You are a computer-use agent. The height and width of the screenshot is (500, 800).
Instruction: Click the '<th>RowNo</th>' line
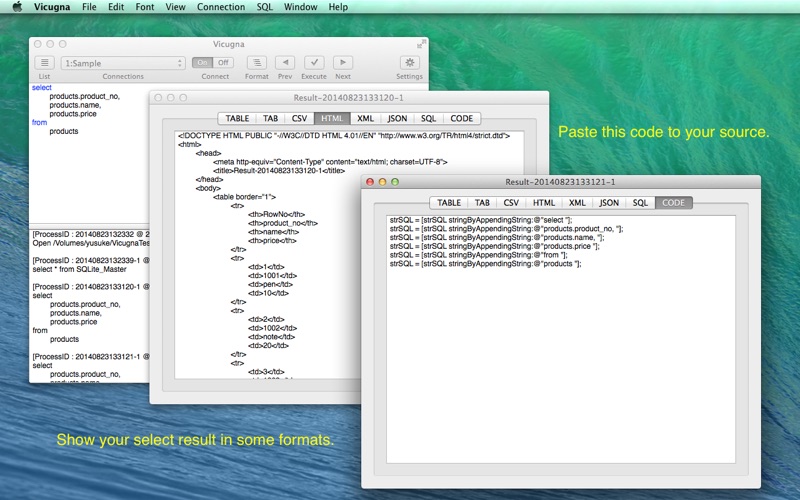pyautogui.click(x=276, y=214)
